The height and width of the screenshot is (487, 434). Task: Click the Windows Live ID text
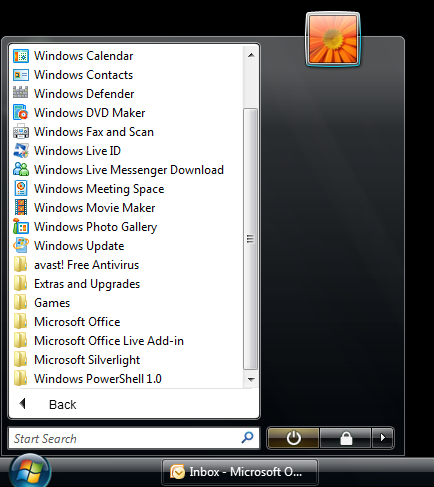[77, 151]
